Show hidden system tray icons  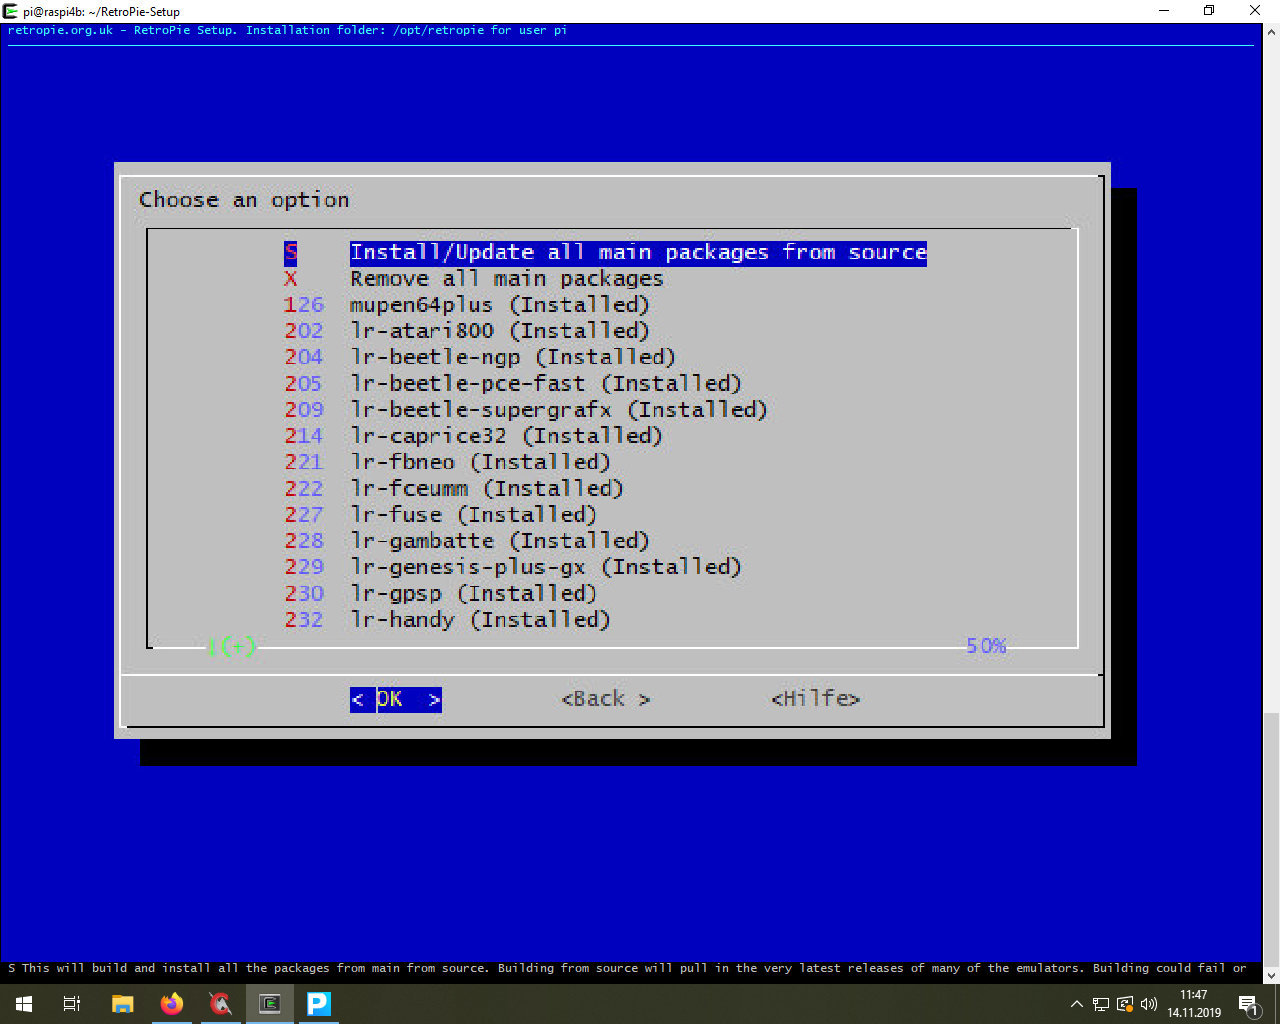tap(1077, 1004)
